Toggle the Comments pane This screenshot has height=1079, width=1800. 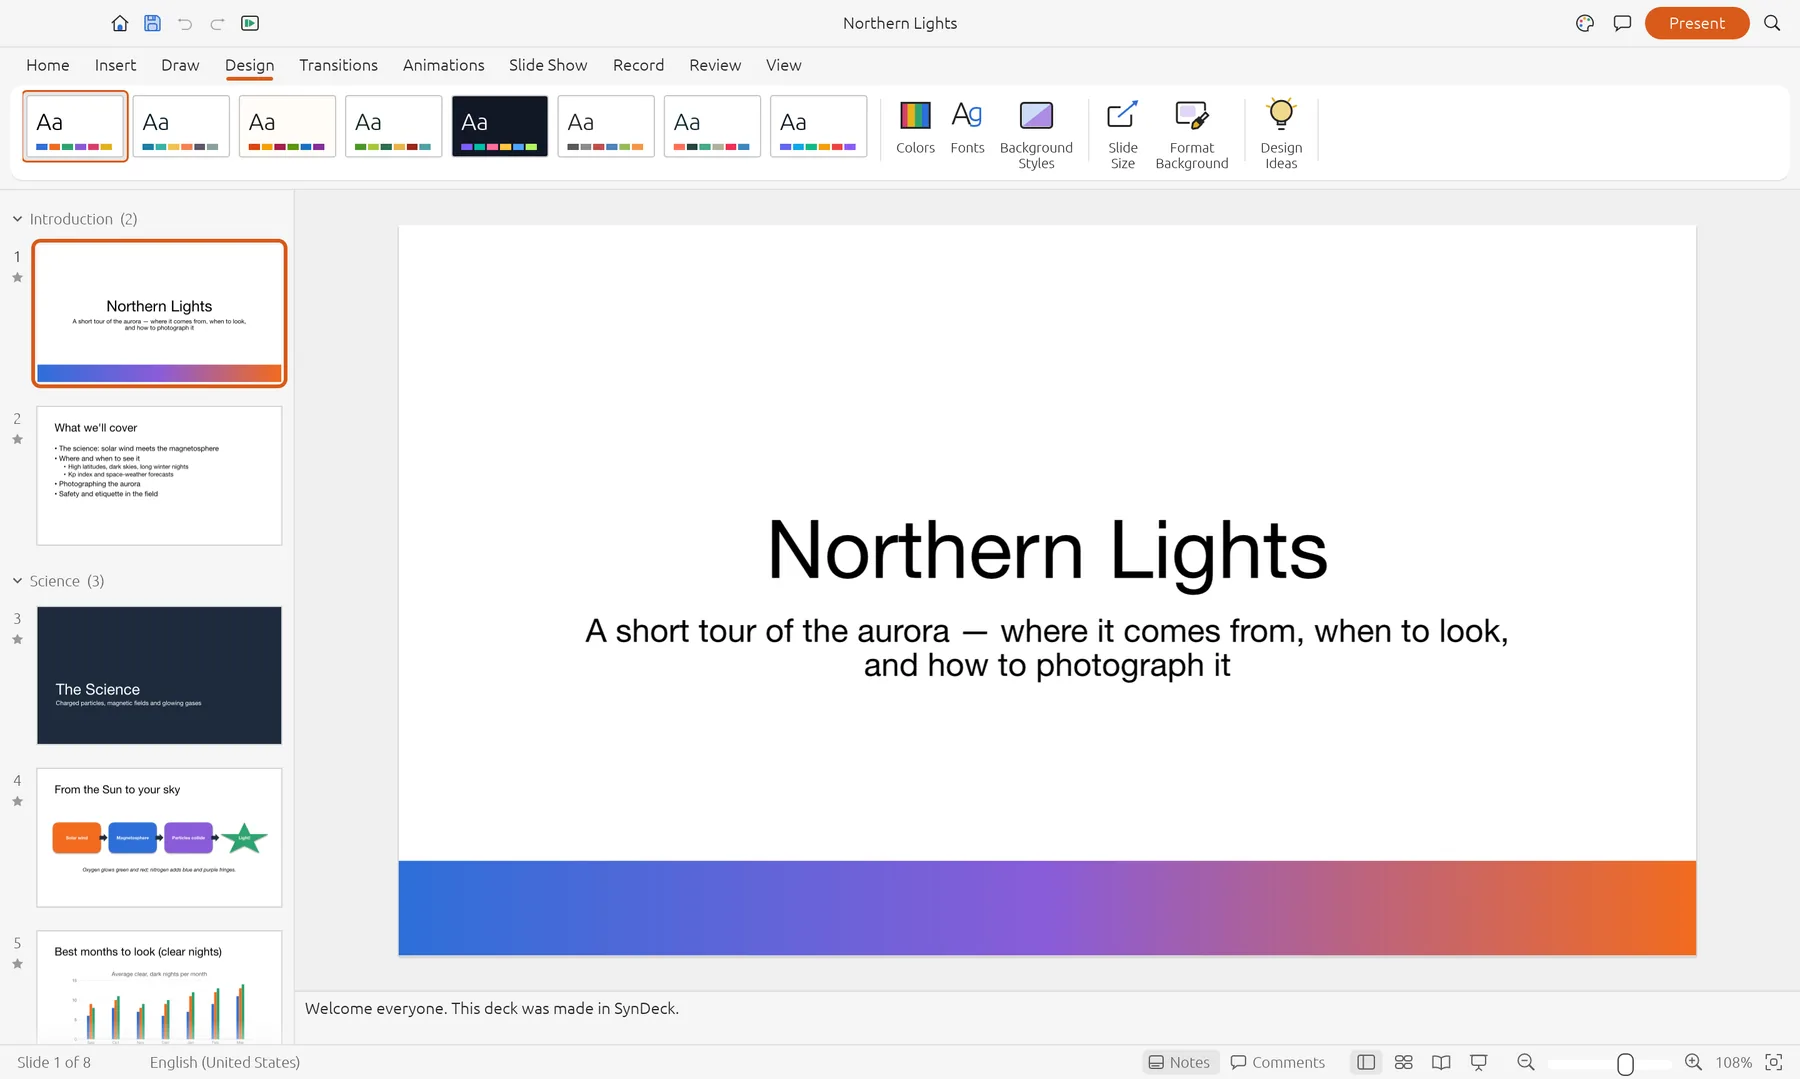click(1277, 1062)
